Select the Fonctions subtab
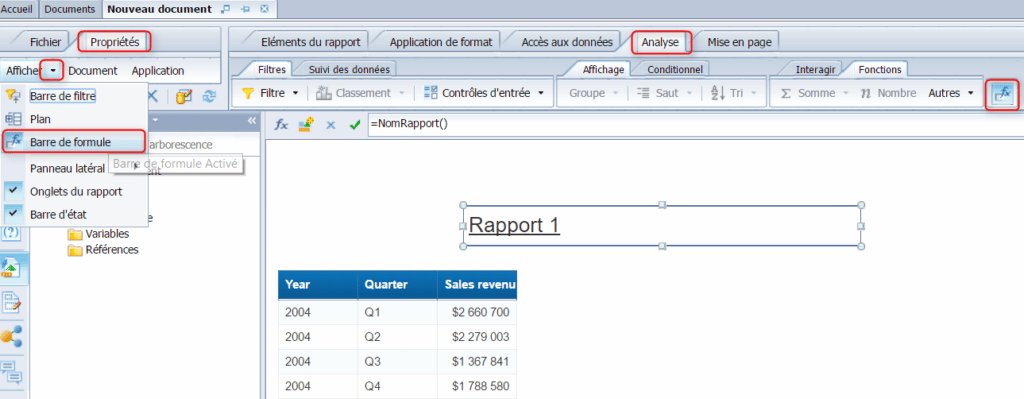The image size is (1024, 399). 880,69
